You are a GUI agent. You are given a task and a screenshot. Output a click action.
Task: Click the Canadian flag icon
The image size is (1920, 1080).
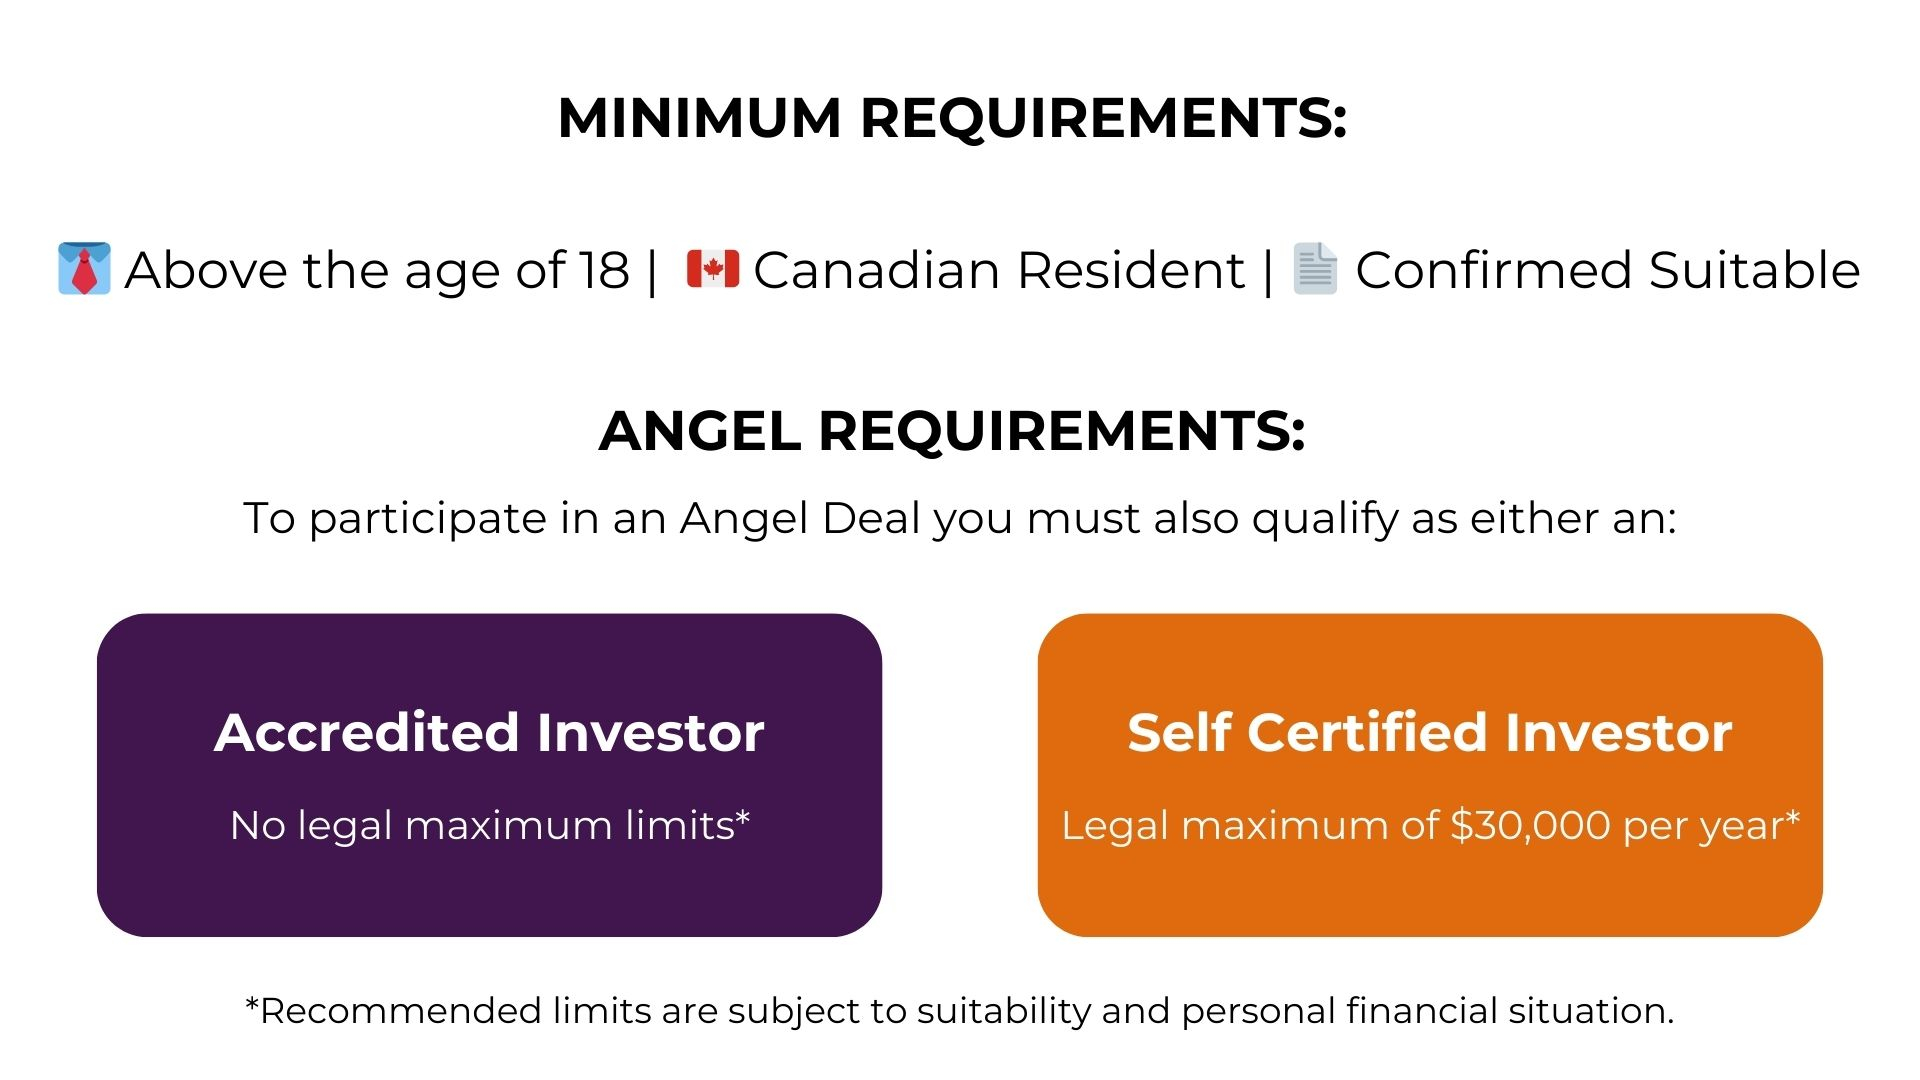(x=713, y=269)
